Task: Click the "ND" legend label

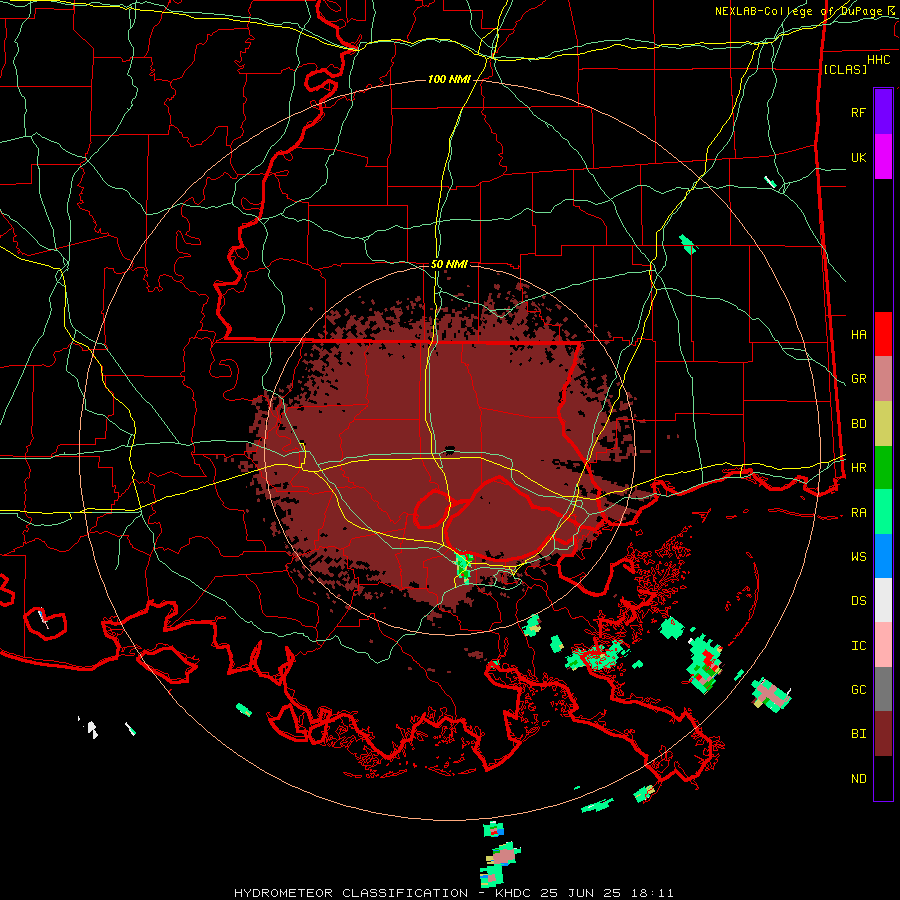Action: [x=858, y=779]
